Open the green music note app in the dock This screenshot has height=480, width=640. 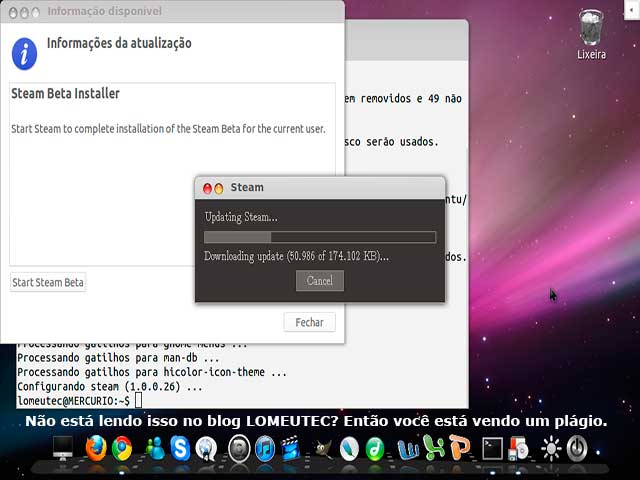374,449
